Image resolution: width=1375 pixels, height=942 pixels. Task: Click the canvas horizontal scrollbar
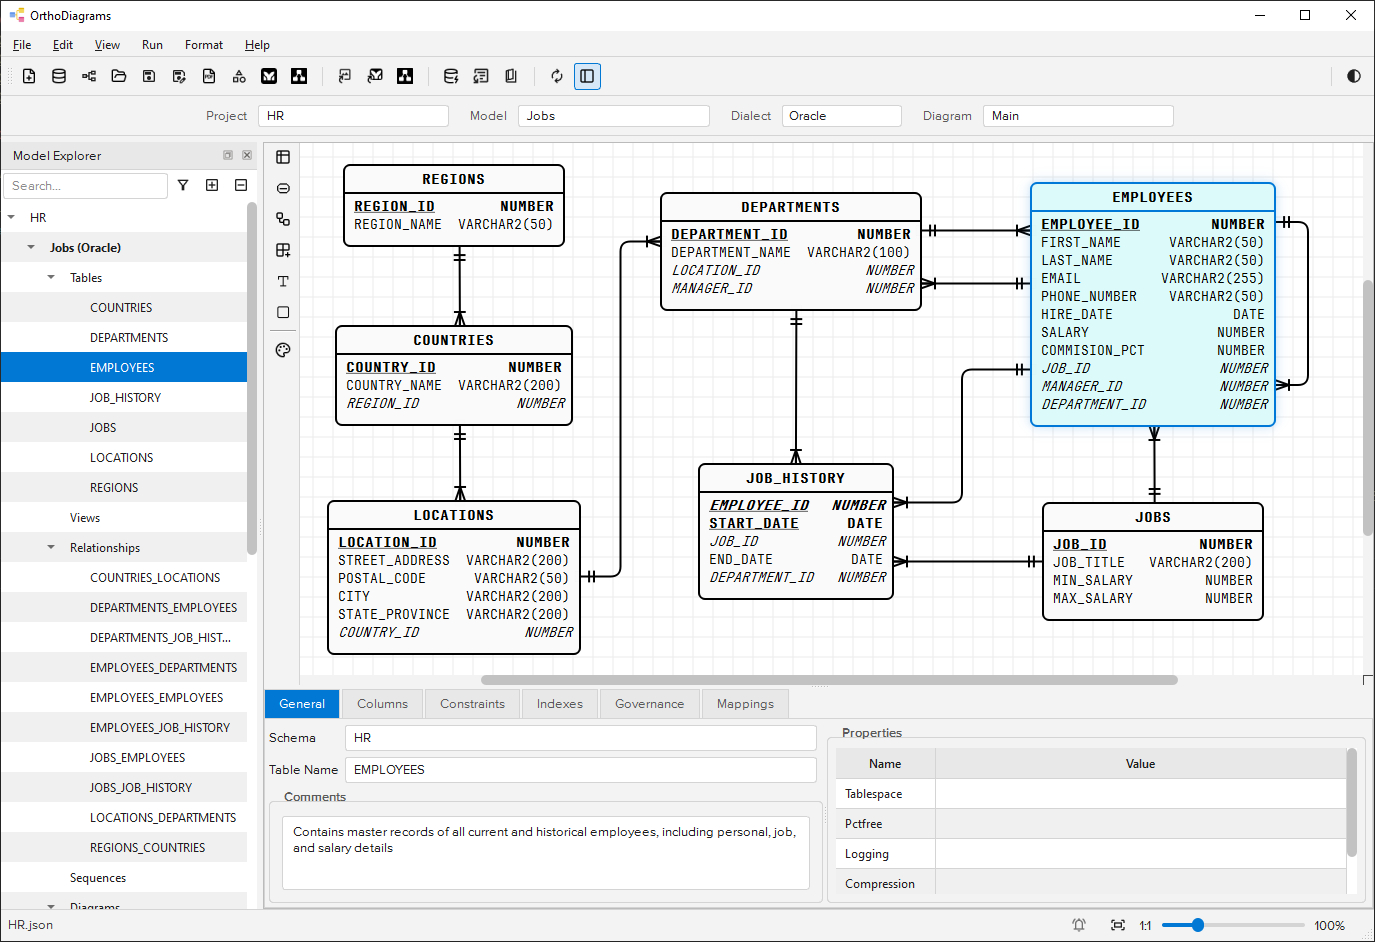829,680
